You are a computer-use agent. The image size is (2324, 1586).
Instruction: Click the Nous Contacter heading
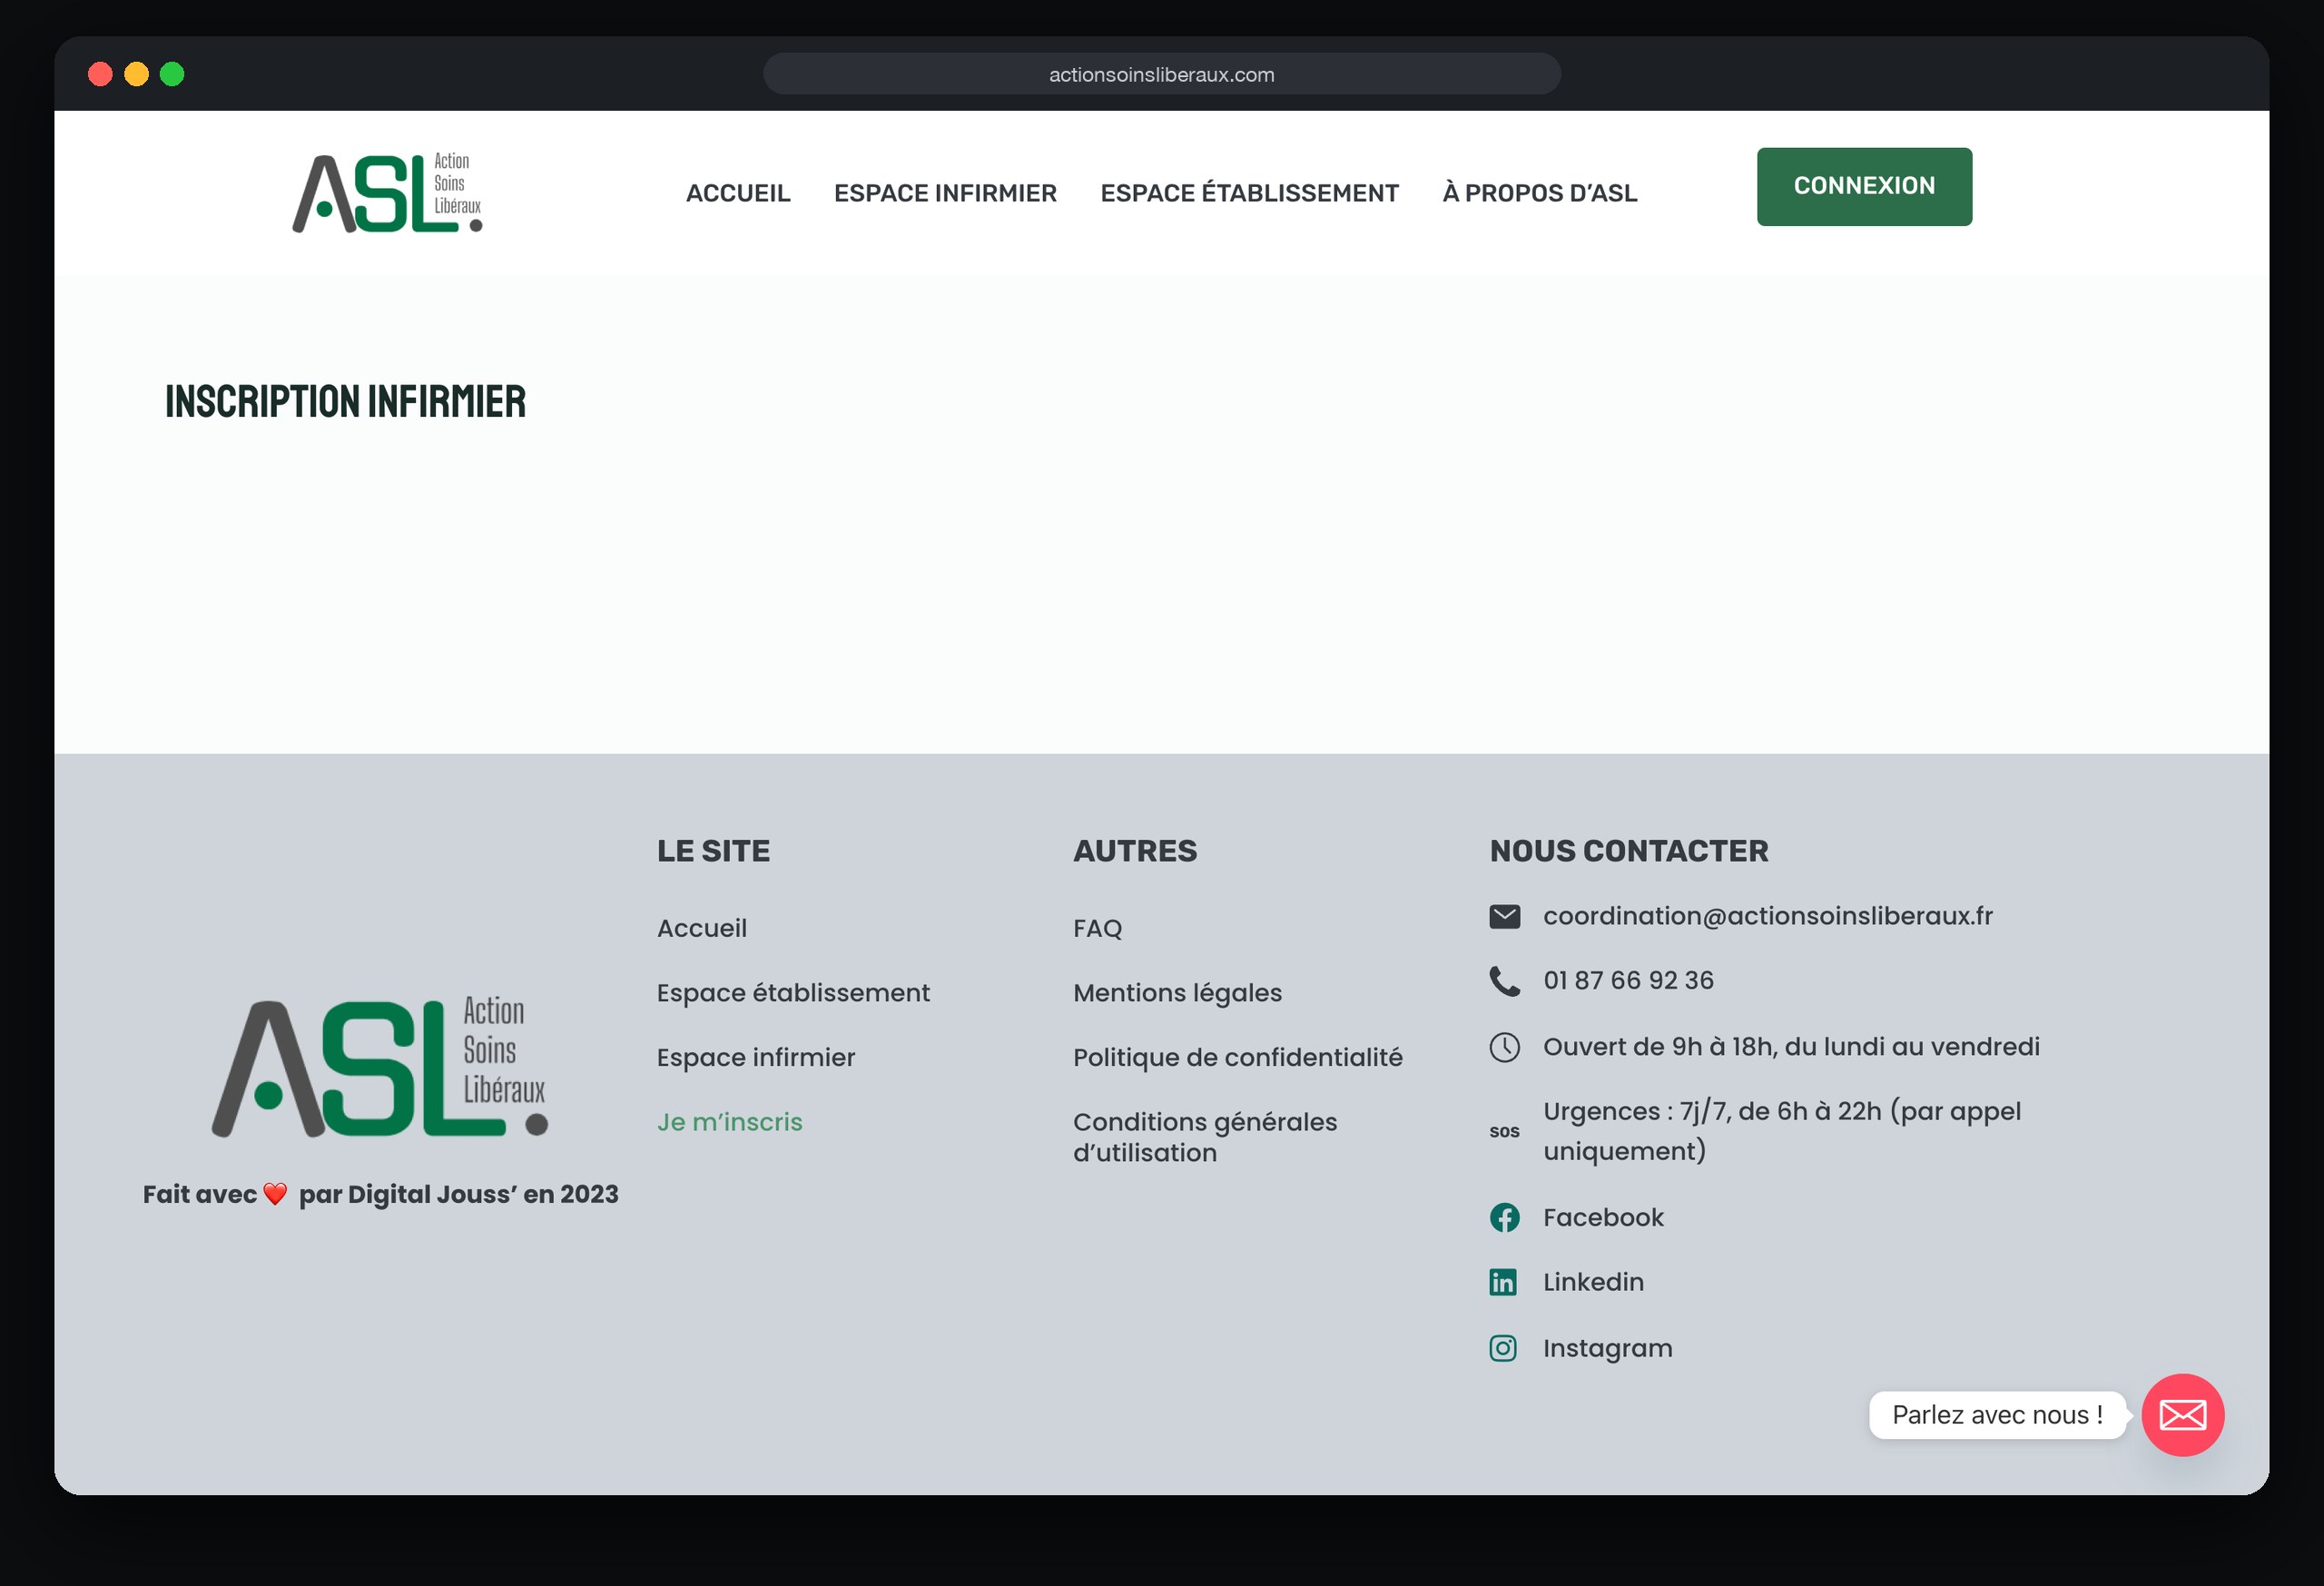pyautogui.click(x=1628, y=851)
